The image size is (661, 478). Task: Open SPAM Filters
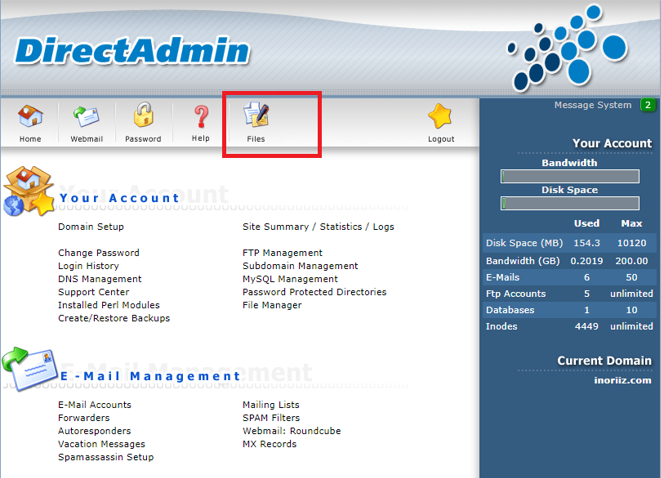[271, 418]
